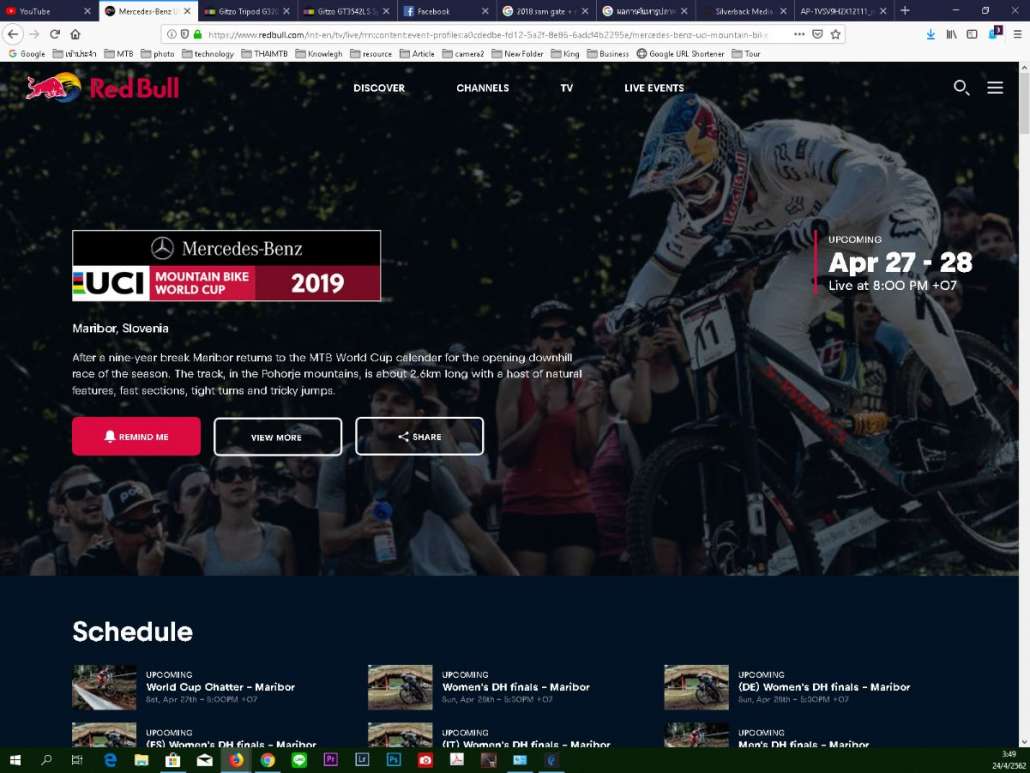1030x773 pixels.
Task: Go to browser home page icon
Action: (76, 34)
